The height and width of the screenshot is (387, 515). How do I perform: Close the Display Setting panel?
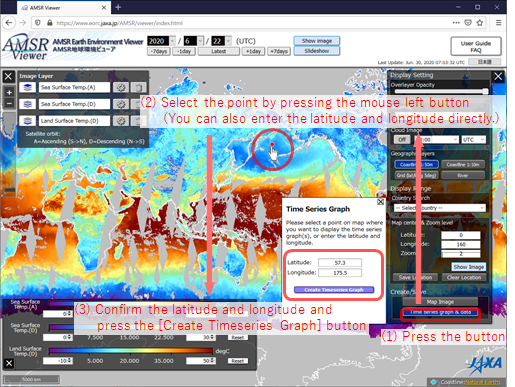click(498, 76)
